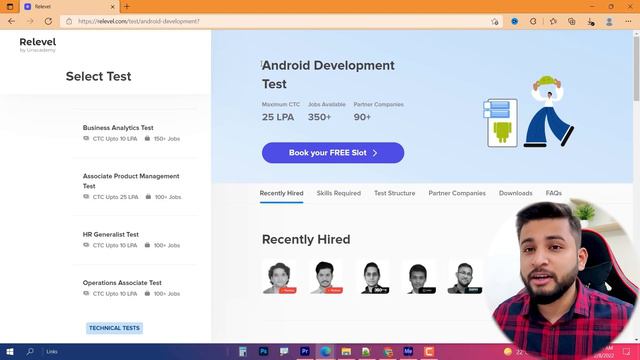Viewport: 640px width, 360px height.
Task: Open the calculator-like app in taskbar
Action: pyautogui.click(x=243, y=351)
